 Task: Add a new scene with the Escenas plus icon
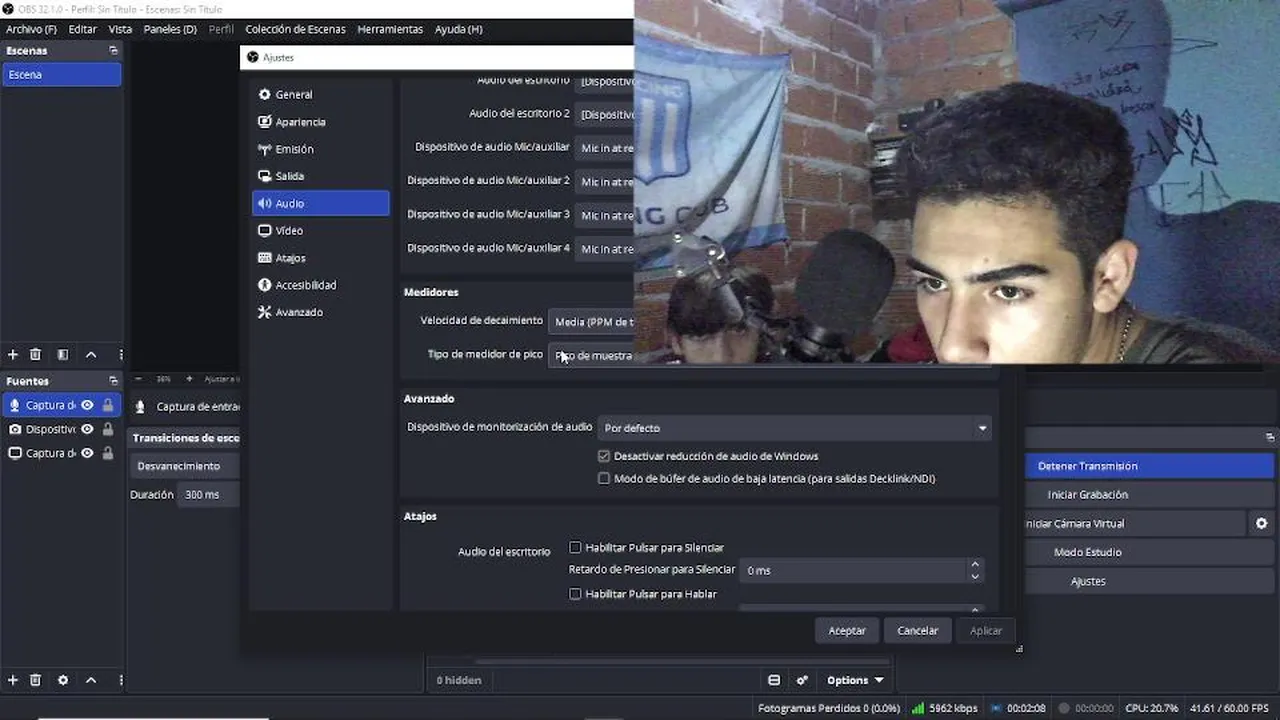[x=13, y=355]
